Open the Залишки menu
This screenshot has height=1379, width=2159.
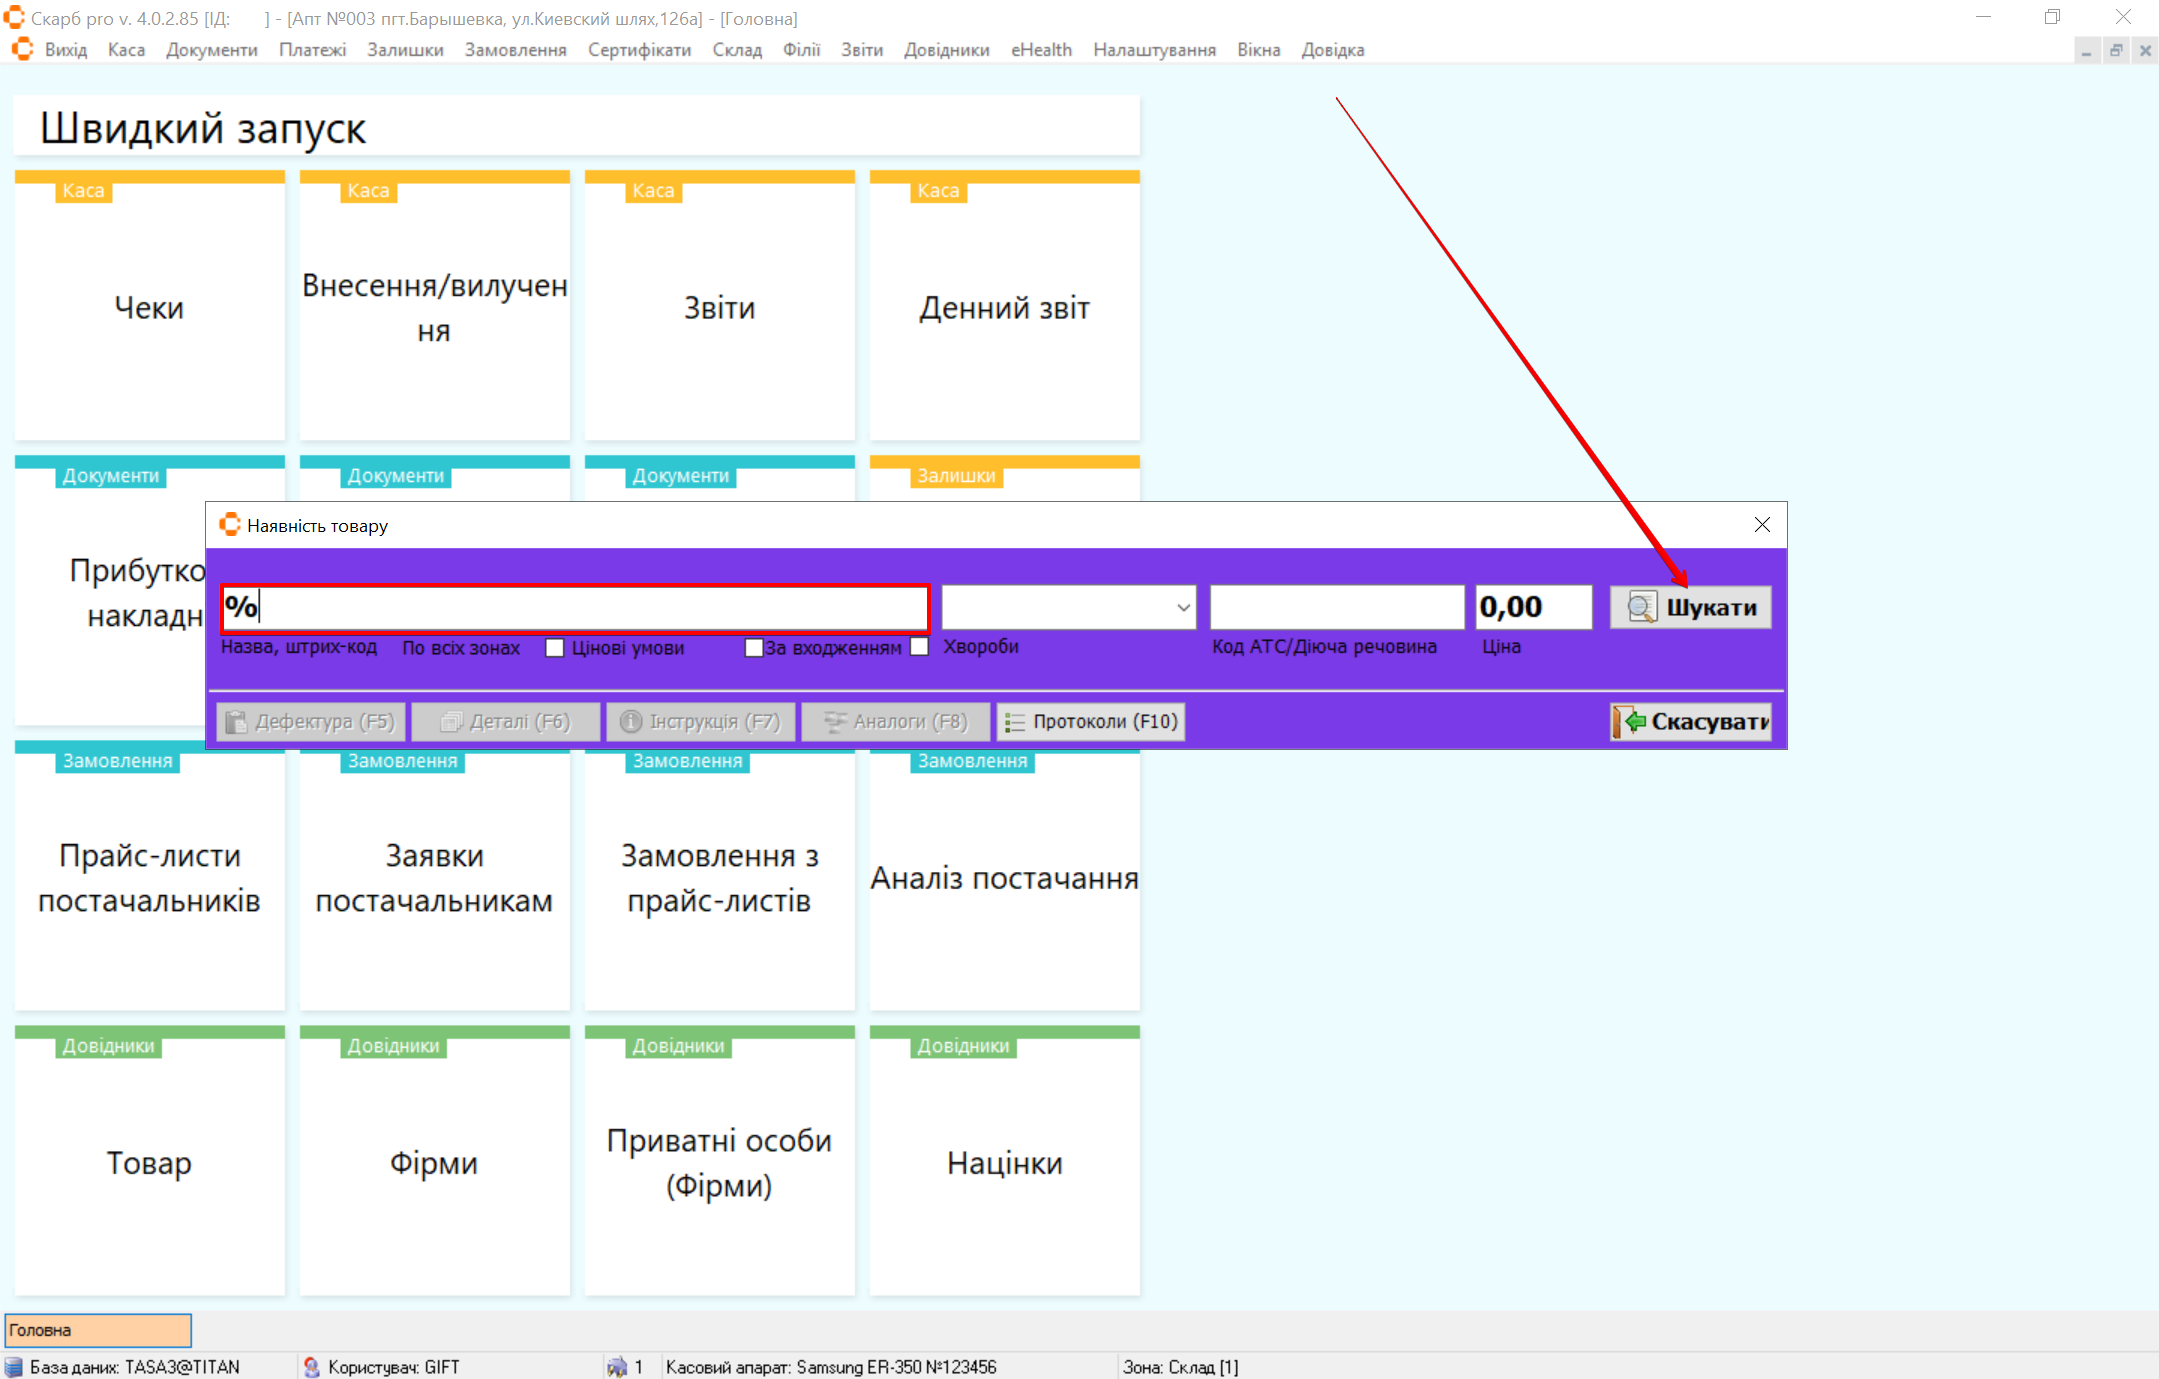[404, 50]
